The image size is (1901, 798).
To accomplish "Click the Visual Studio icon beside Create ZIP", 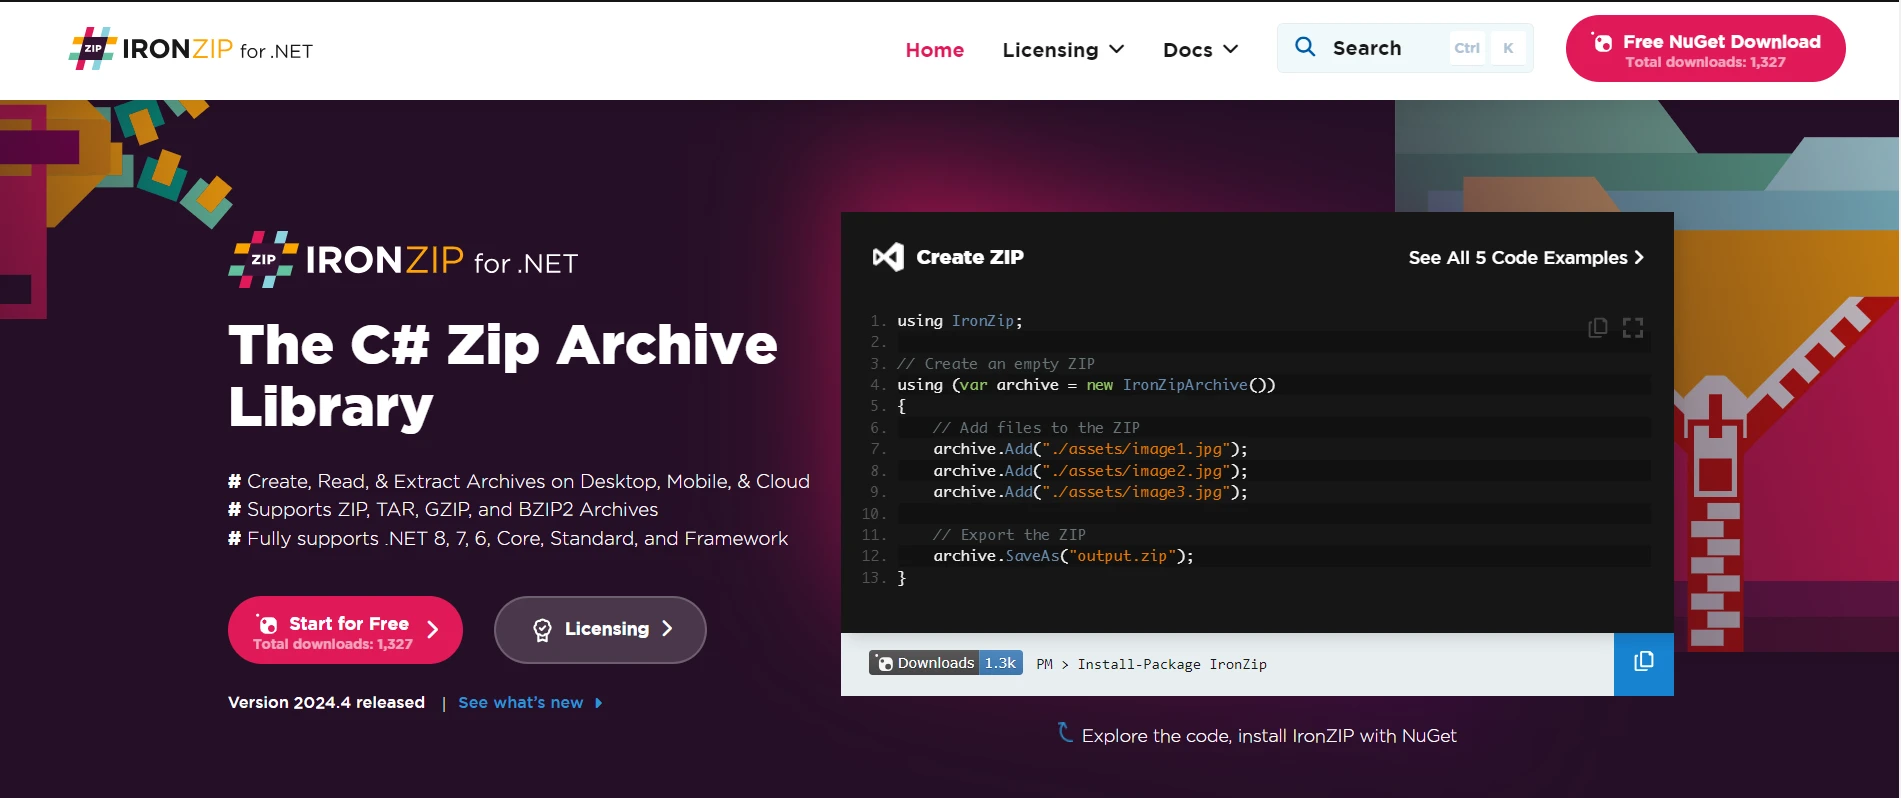I will [888, 257].
